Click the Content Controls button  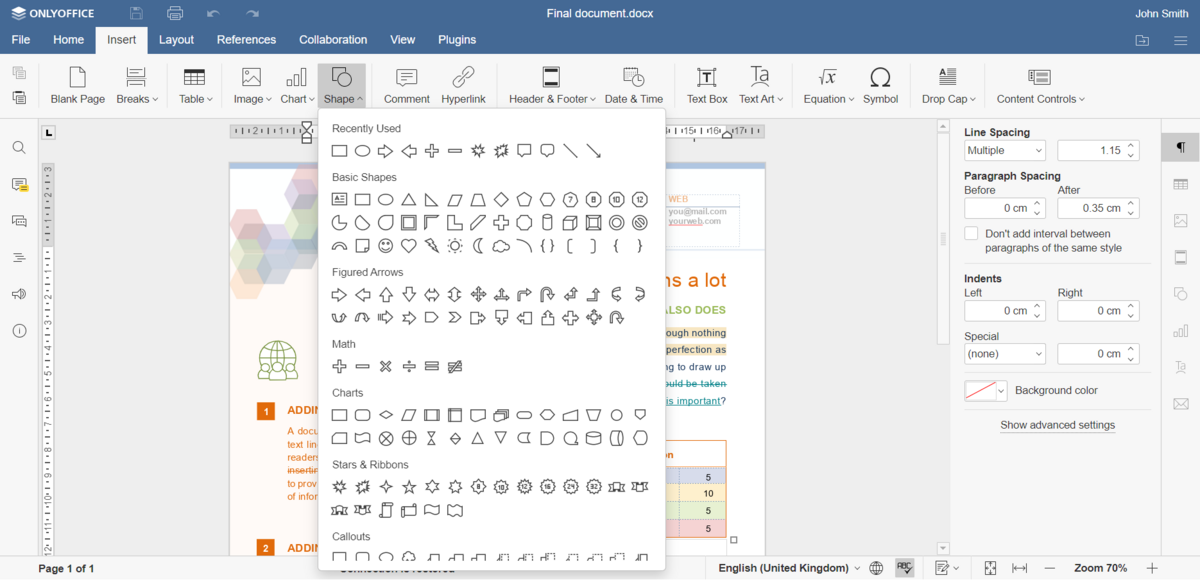pyautogui.click(x=1040, y=86)
